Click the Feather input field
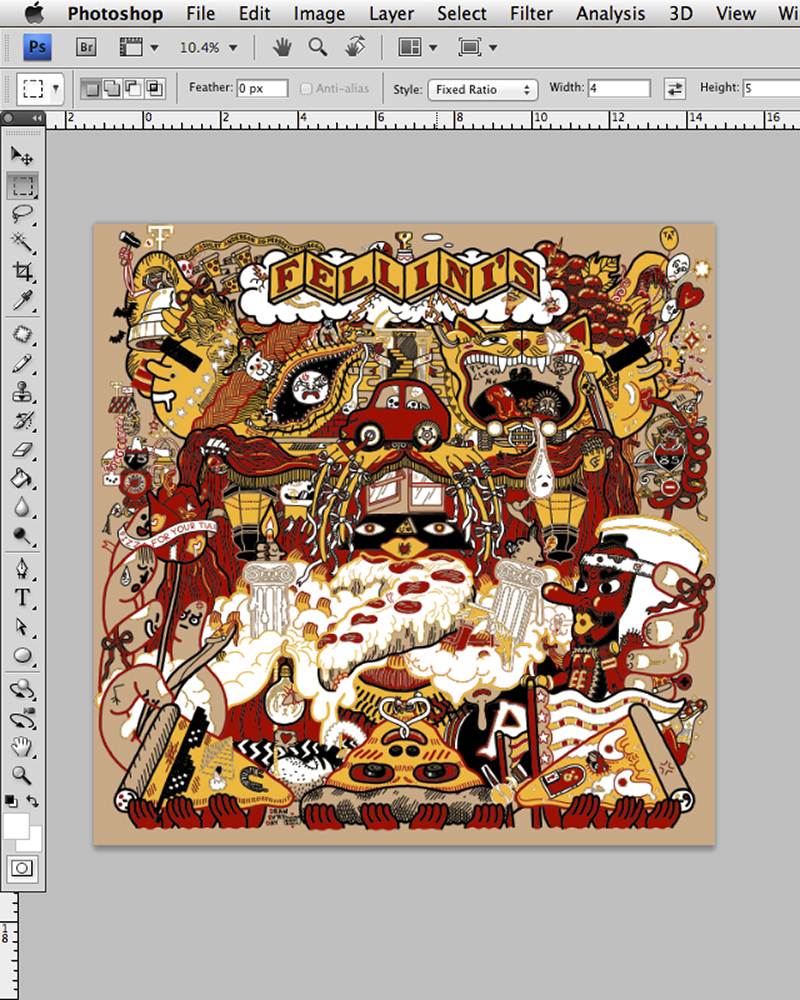The image size is (800, 1000). 262,89
